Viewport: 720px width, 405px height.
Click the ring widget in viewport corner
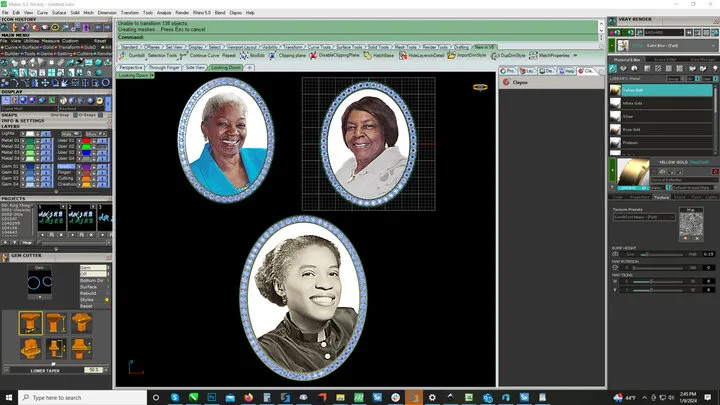coord(480,87)
